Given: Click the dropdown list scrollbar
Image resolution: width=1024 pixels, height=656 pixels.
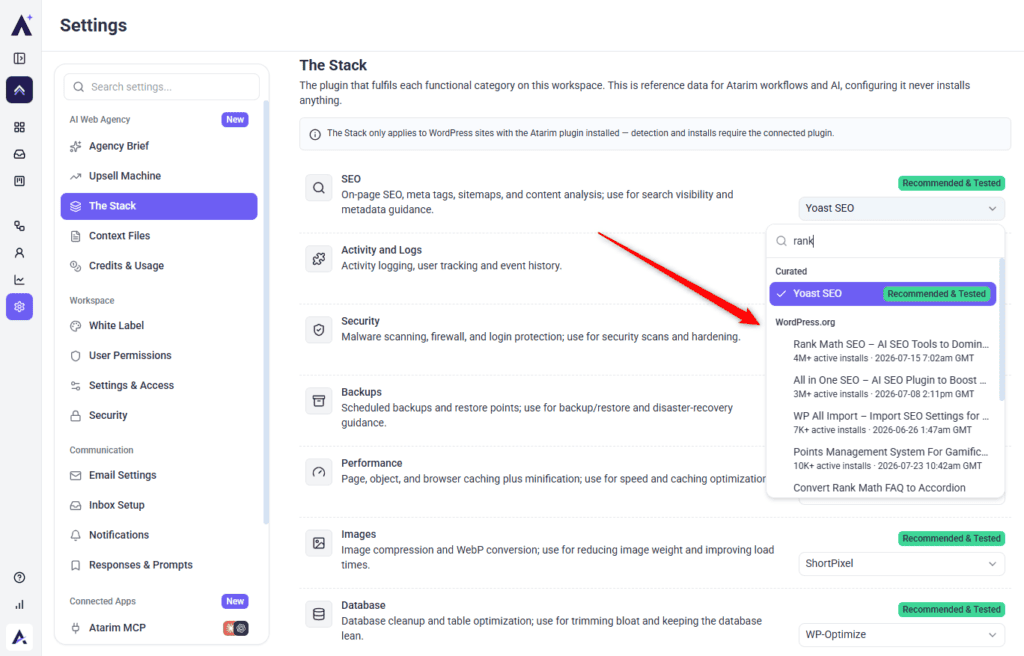Looking at the screenshot, I should [x=1002, y=330].
